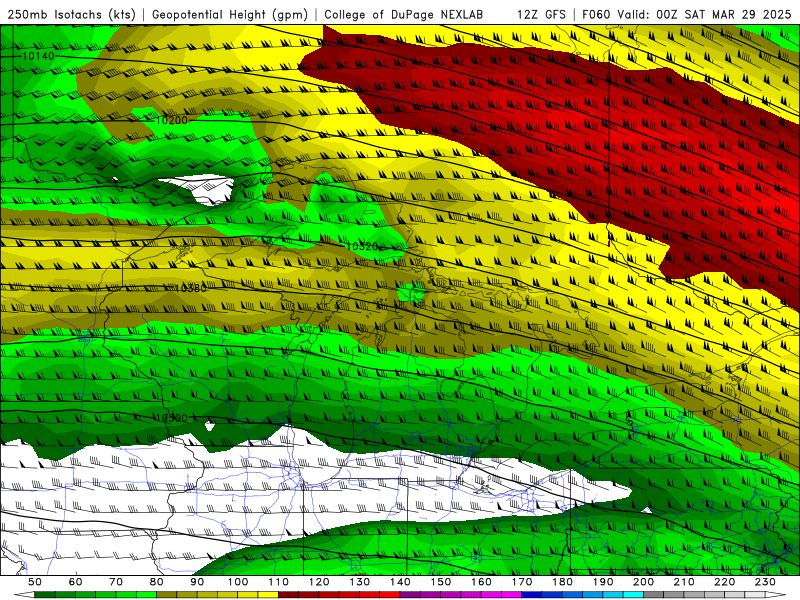Click the 10380 height contour label
800x600 pixels.
[x=191, y=288]
